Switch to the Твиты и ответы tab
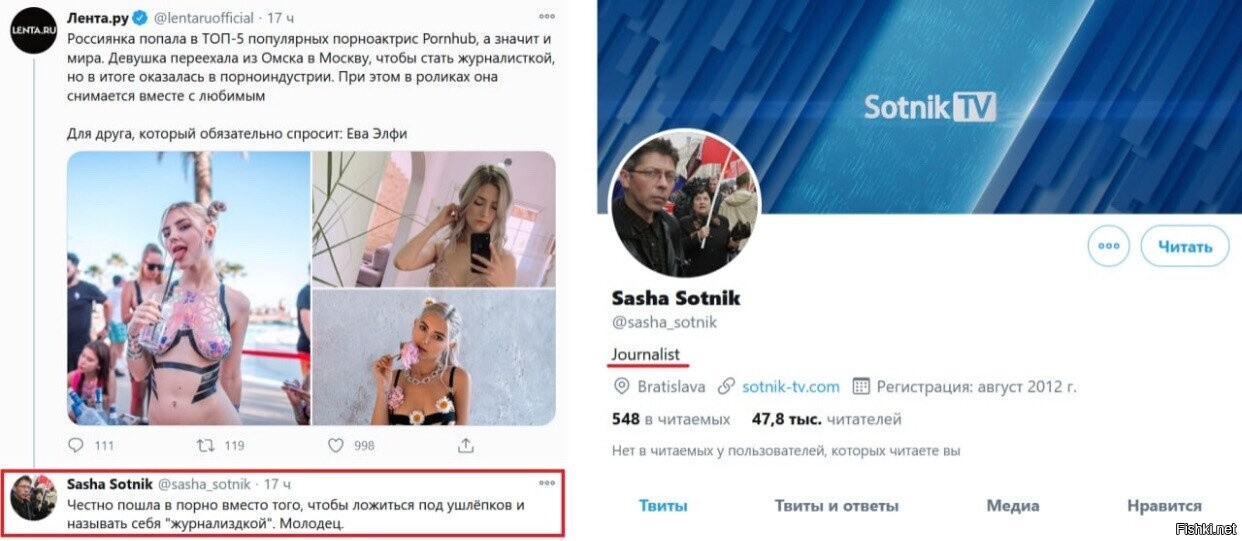1242x541 pixels. [837, 506]
